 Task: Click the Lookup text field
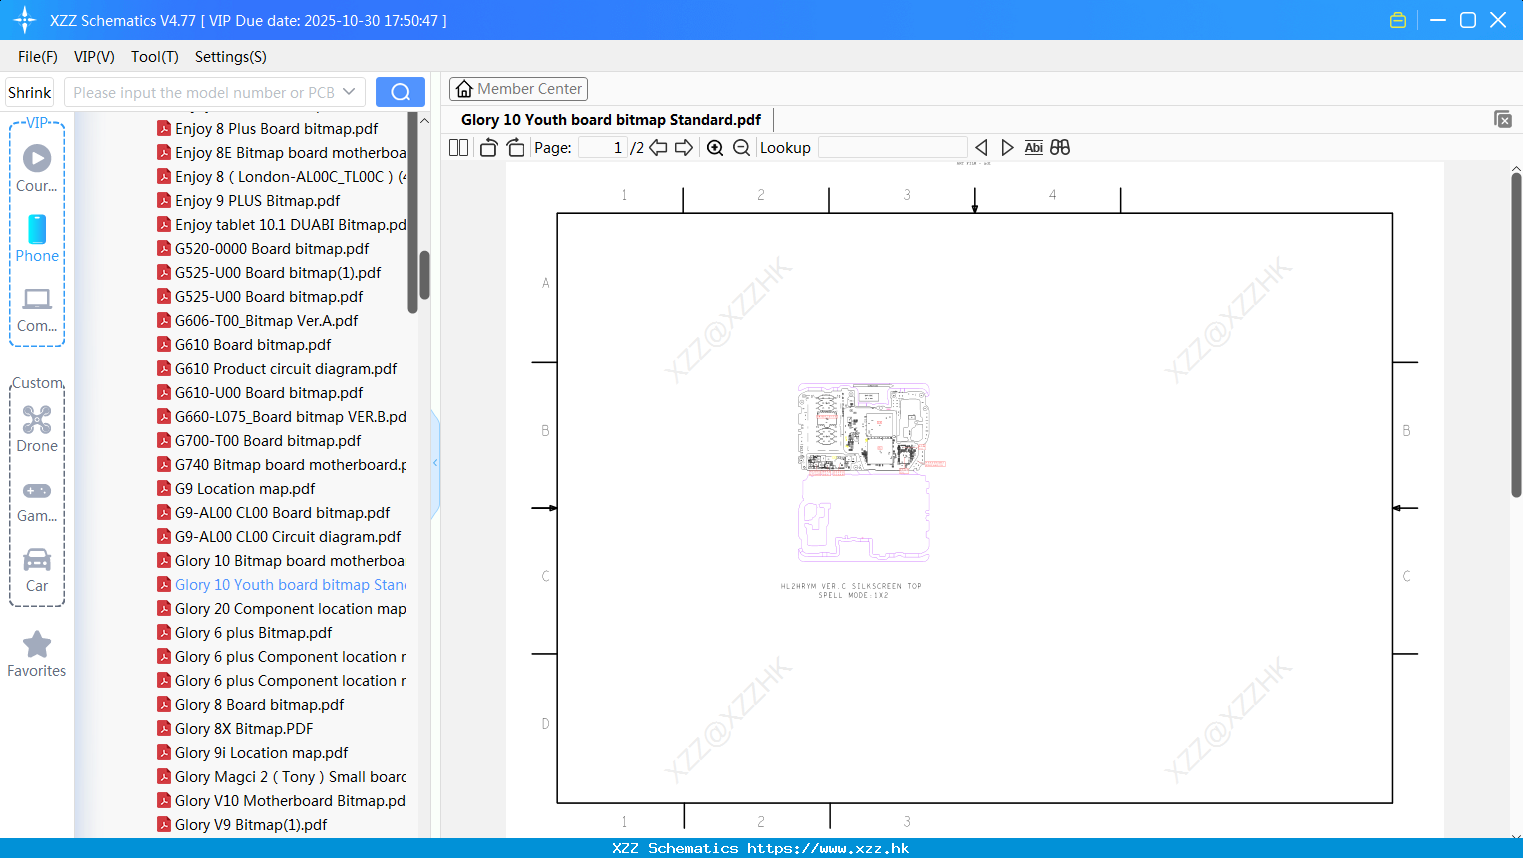(893, 147)
